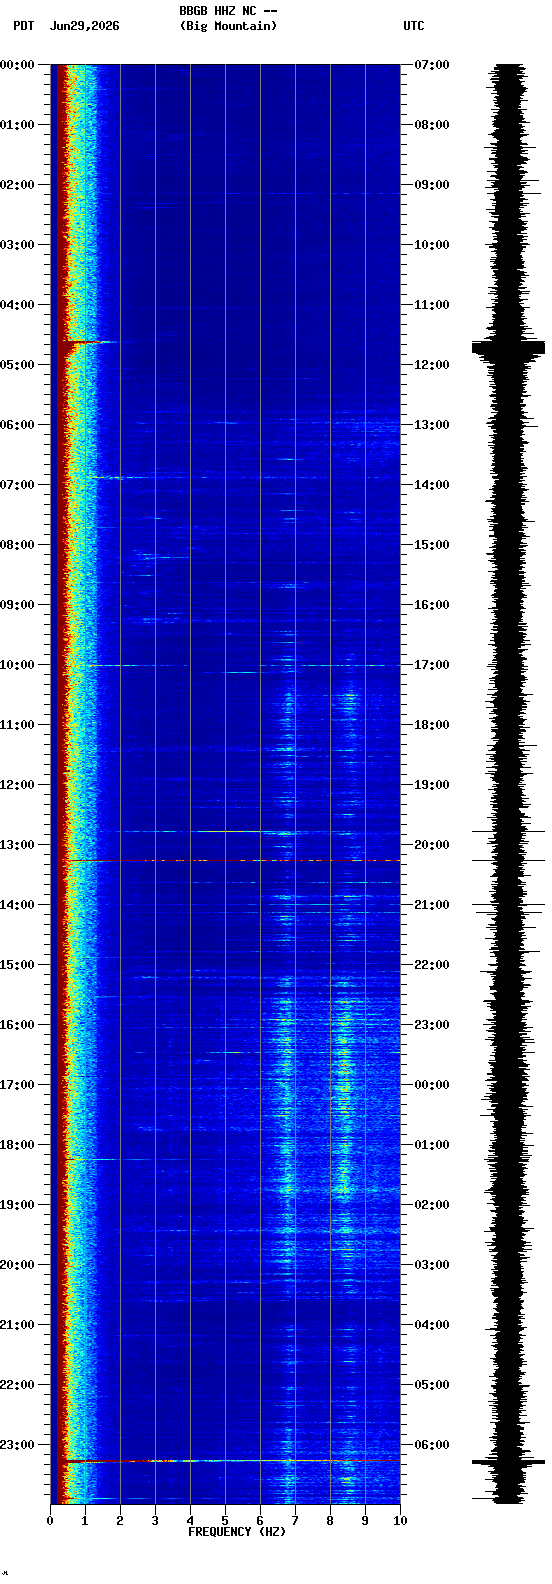Click the 'FREQUENCY (HZ)' axis title

point(237,1532)
